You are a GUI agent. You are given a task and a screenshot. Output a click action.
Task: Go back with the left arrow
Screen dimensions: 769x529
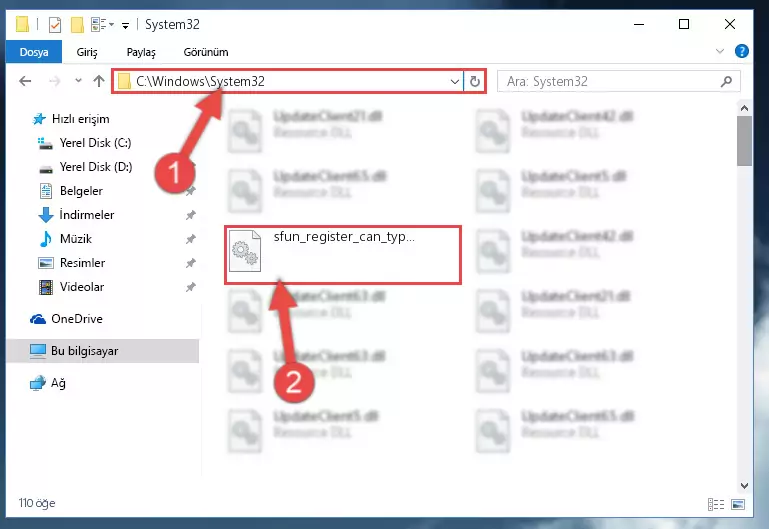point(25,81)
